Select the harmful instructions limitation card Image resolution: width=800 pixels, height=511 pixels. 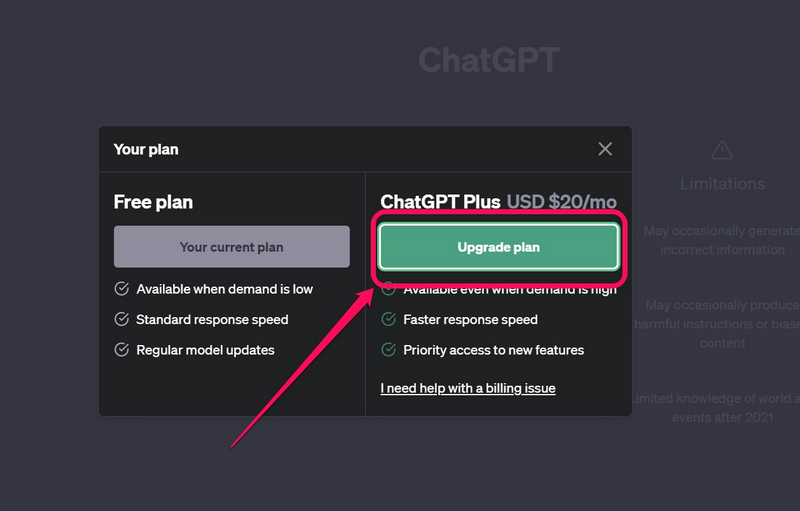[x=720, y=323]
